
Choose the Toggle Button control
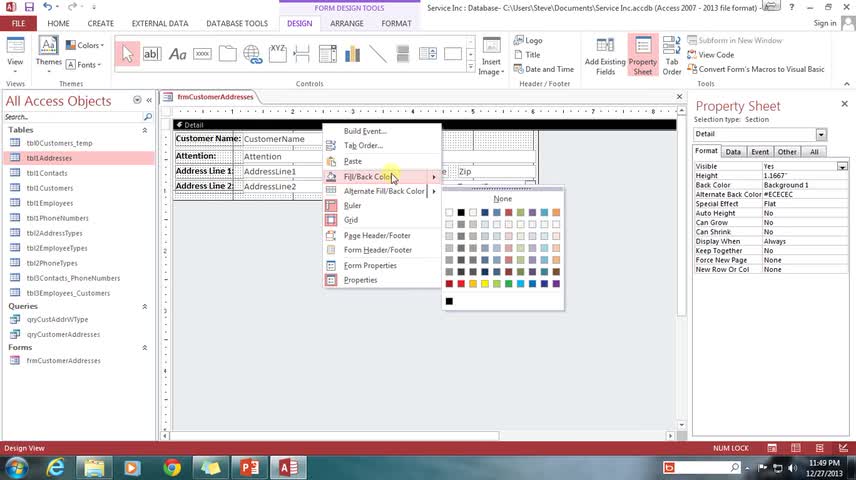tap(402, 54)
